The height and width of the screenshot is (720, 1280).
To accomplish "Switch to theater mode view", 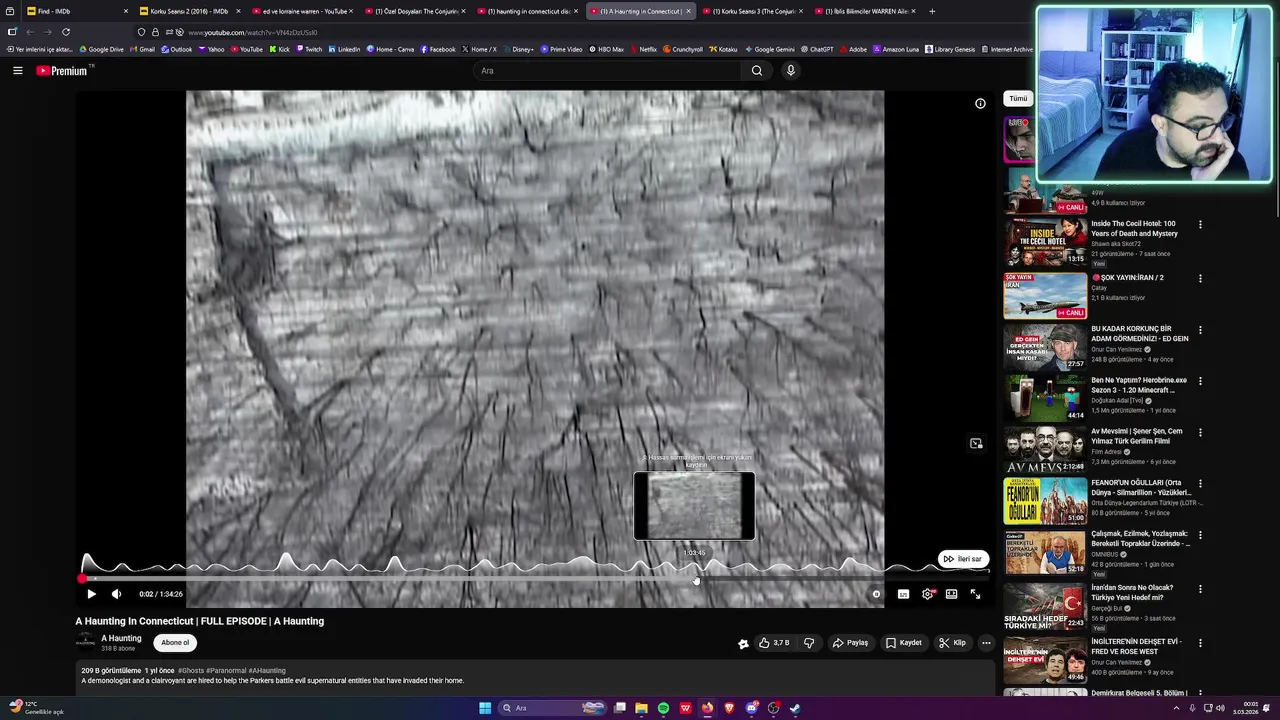I will [x=951, y=594].
